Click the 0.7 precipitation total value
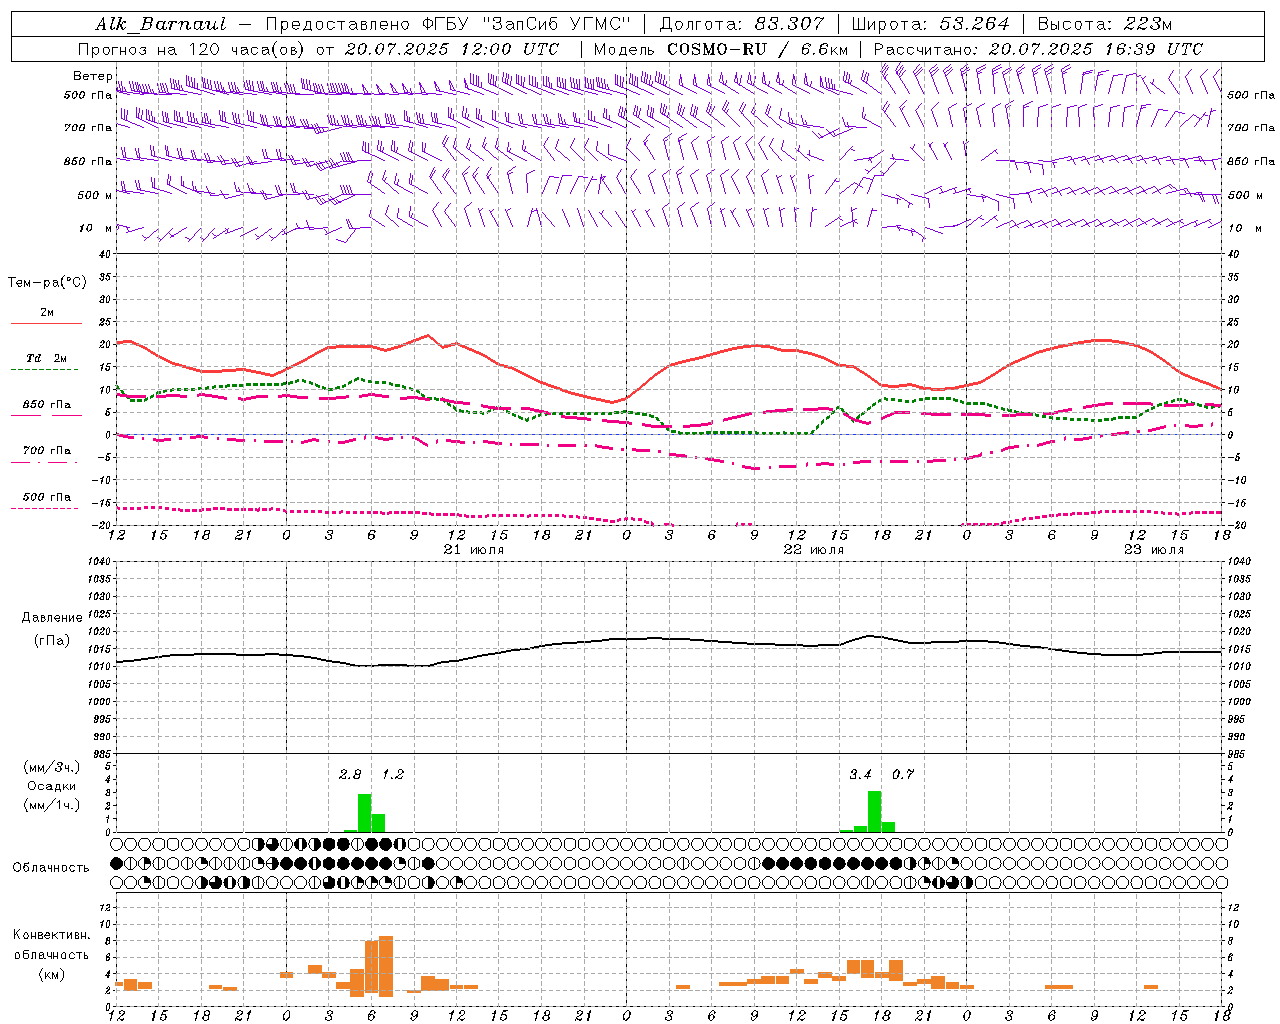1280x1024 pixels. pyautogui.click(x=903, y=775)
